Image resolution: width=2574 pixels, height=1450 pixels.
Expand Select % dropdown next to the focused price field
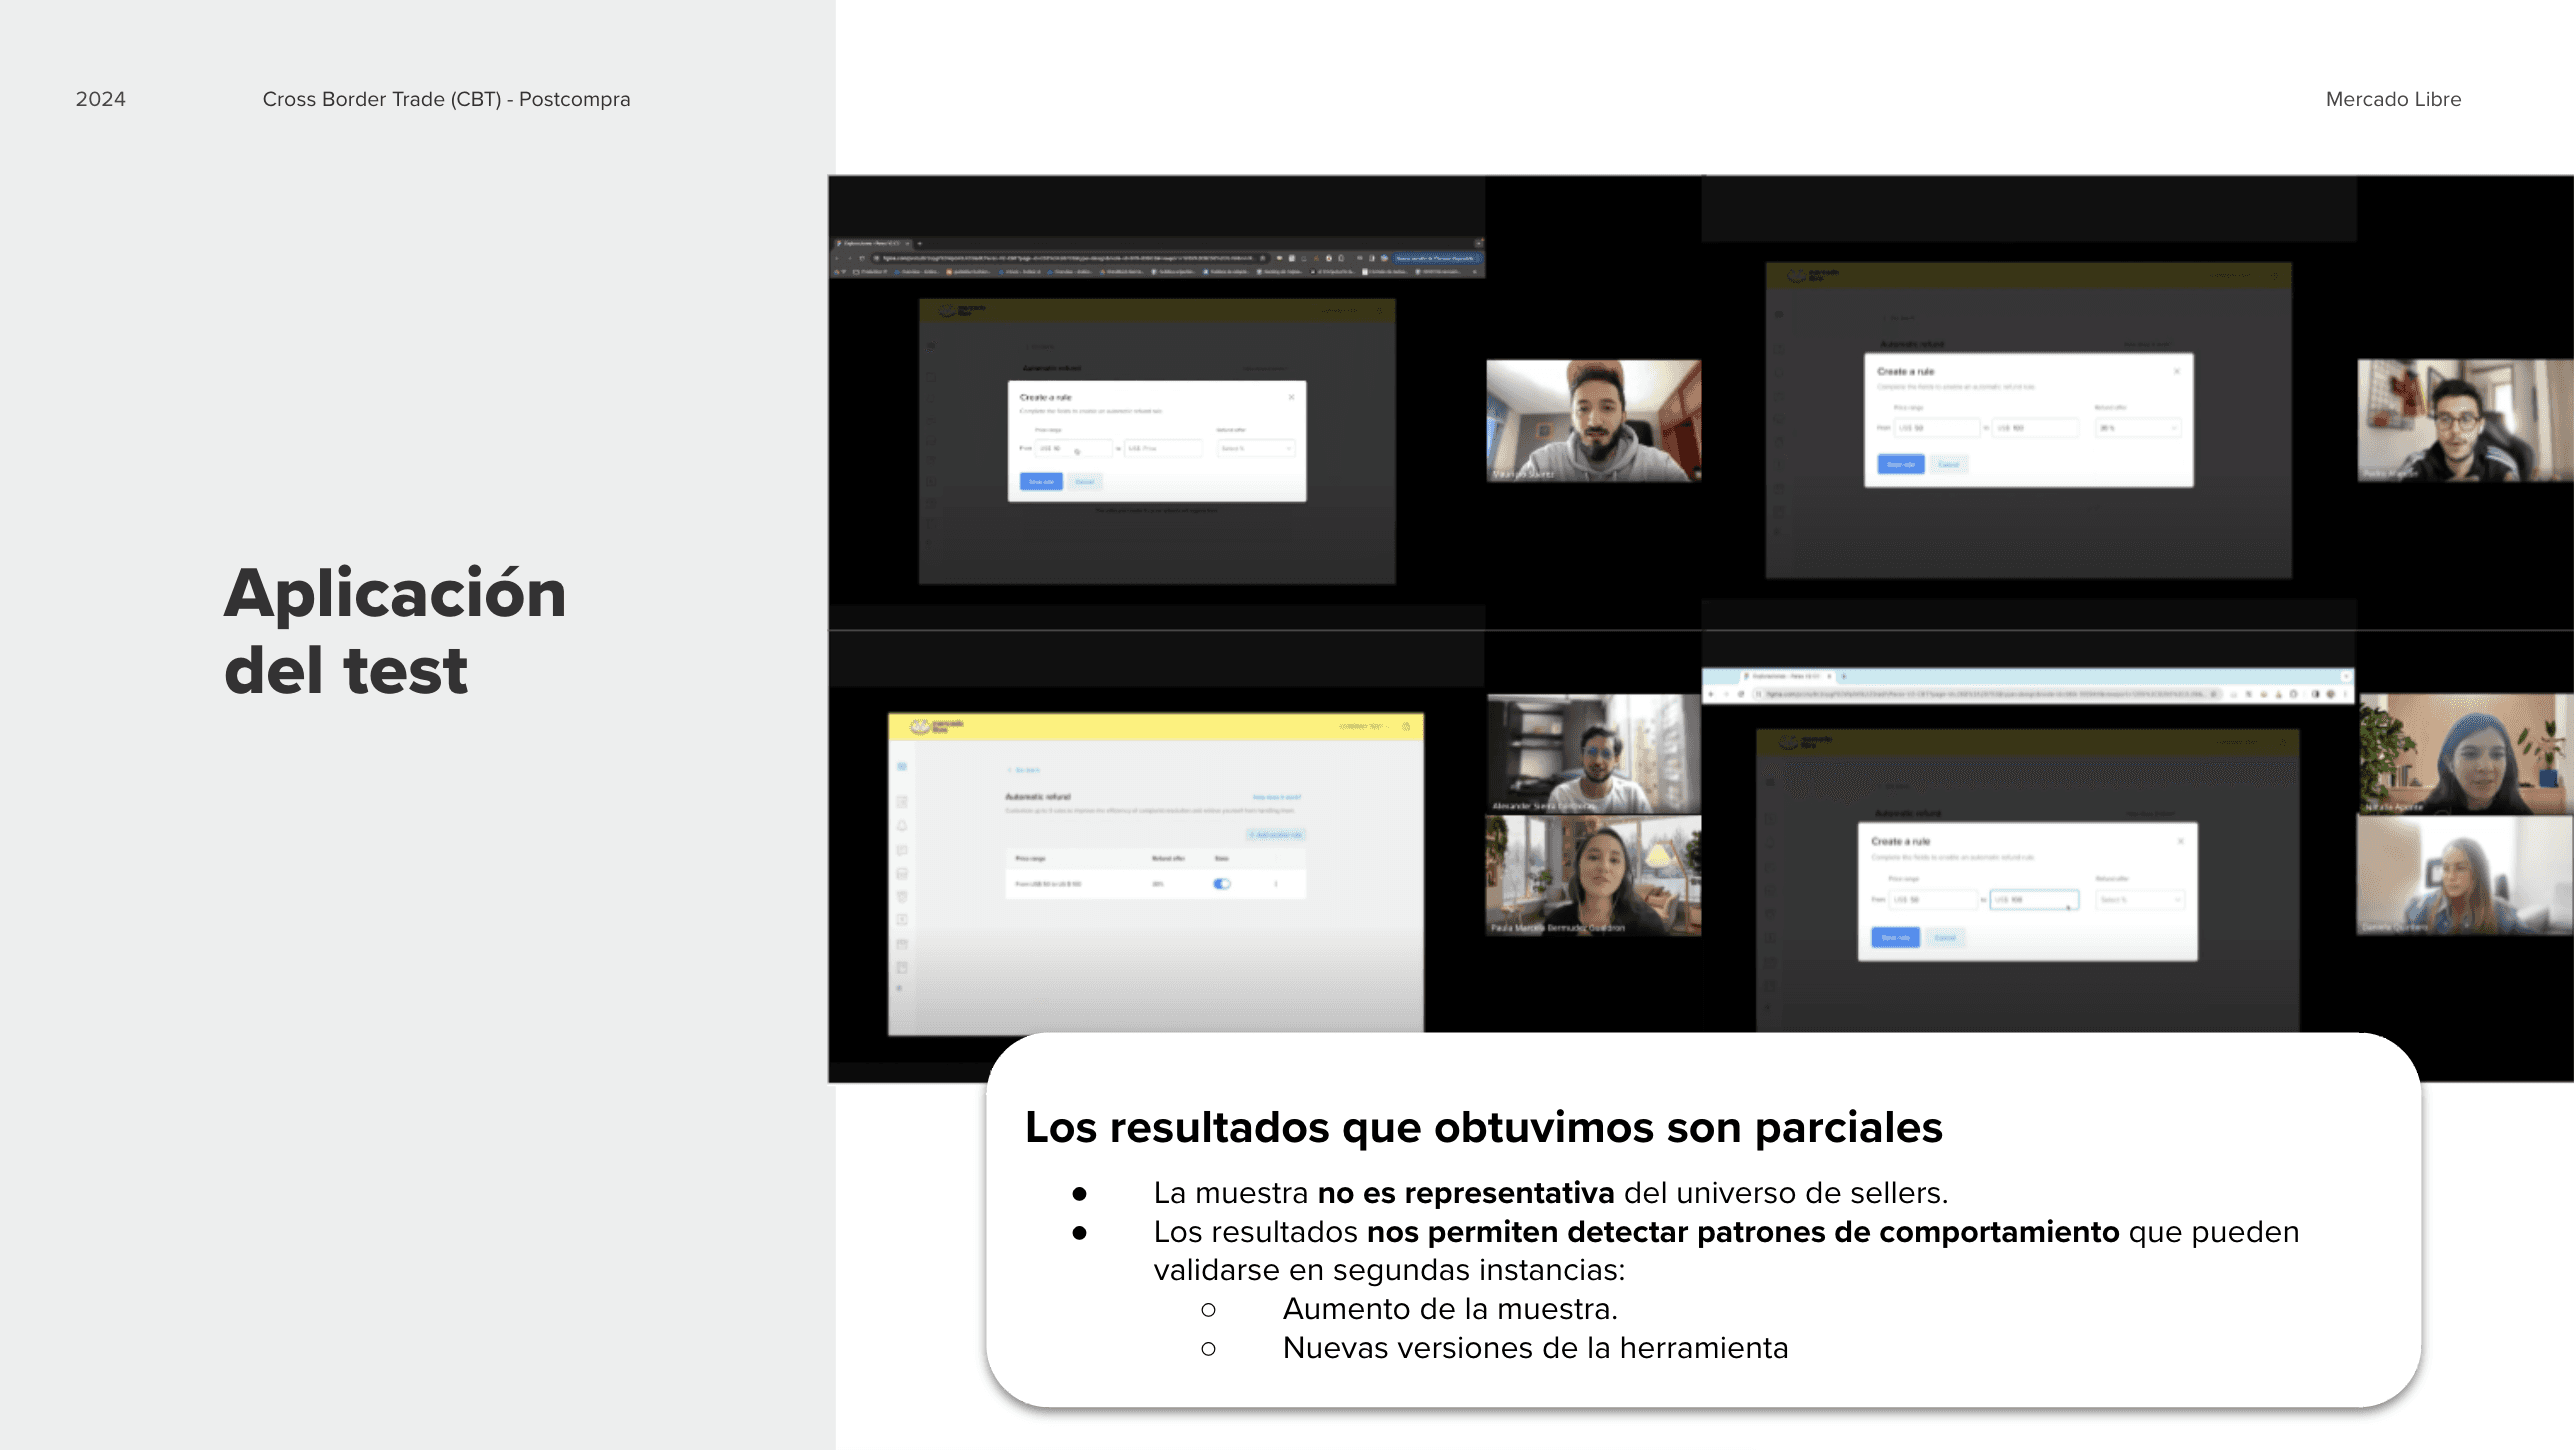[x=2139, y=900]
